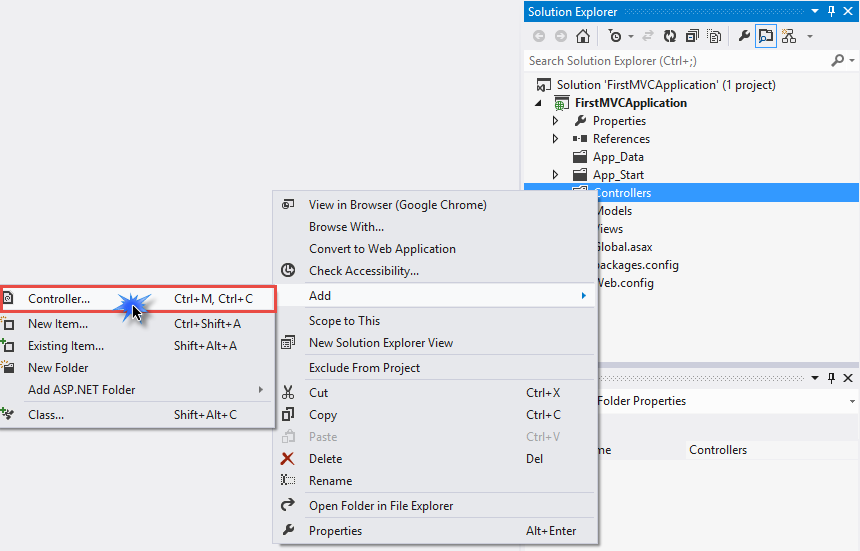Click Existing Item... in the Add submenu

[x=136, y=346]
